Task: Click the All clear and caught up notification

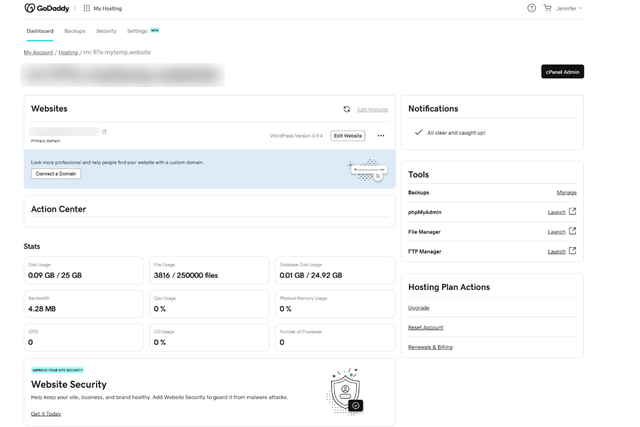Action: (456, 133)
